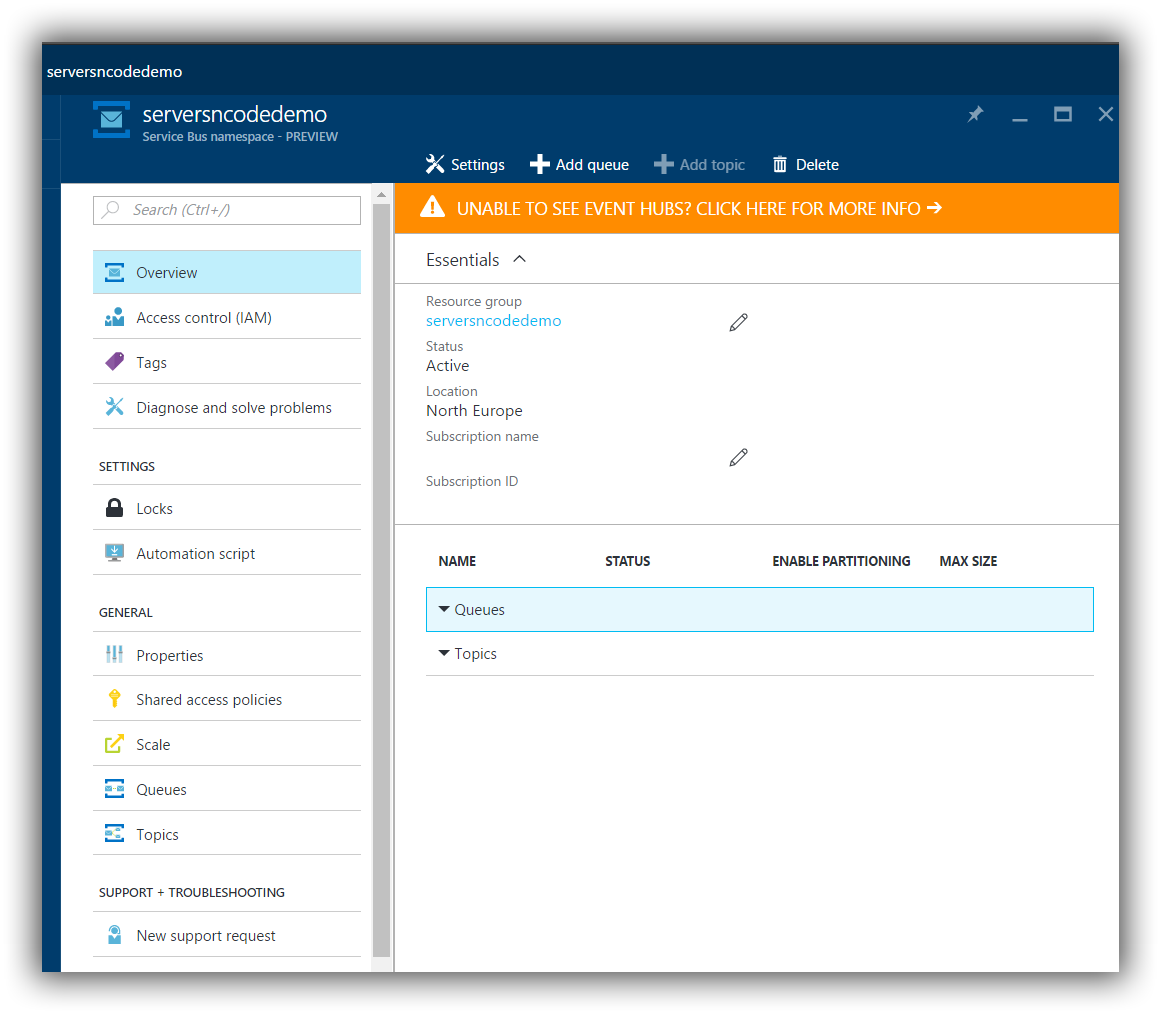Click the Topics icon in sidebar
Screen dimensions: 1161x1014
[x=114, y=834]
